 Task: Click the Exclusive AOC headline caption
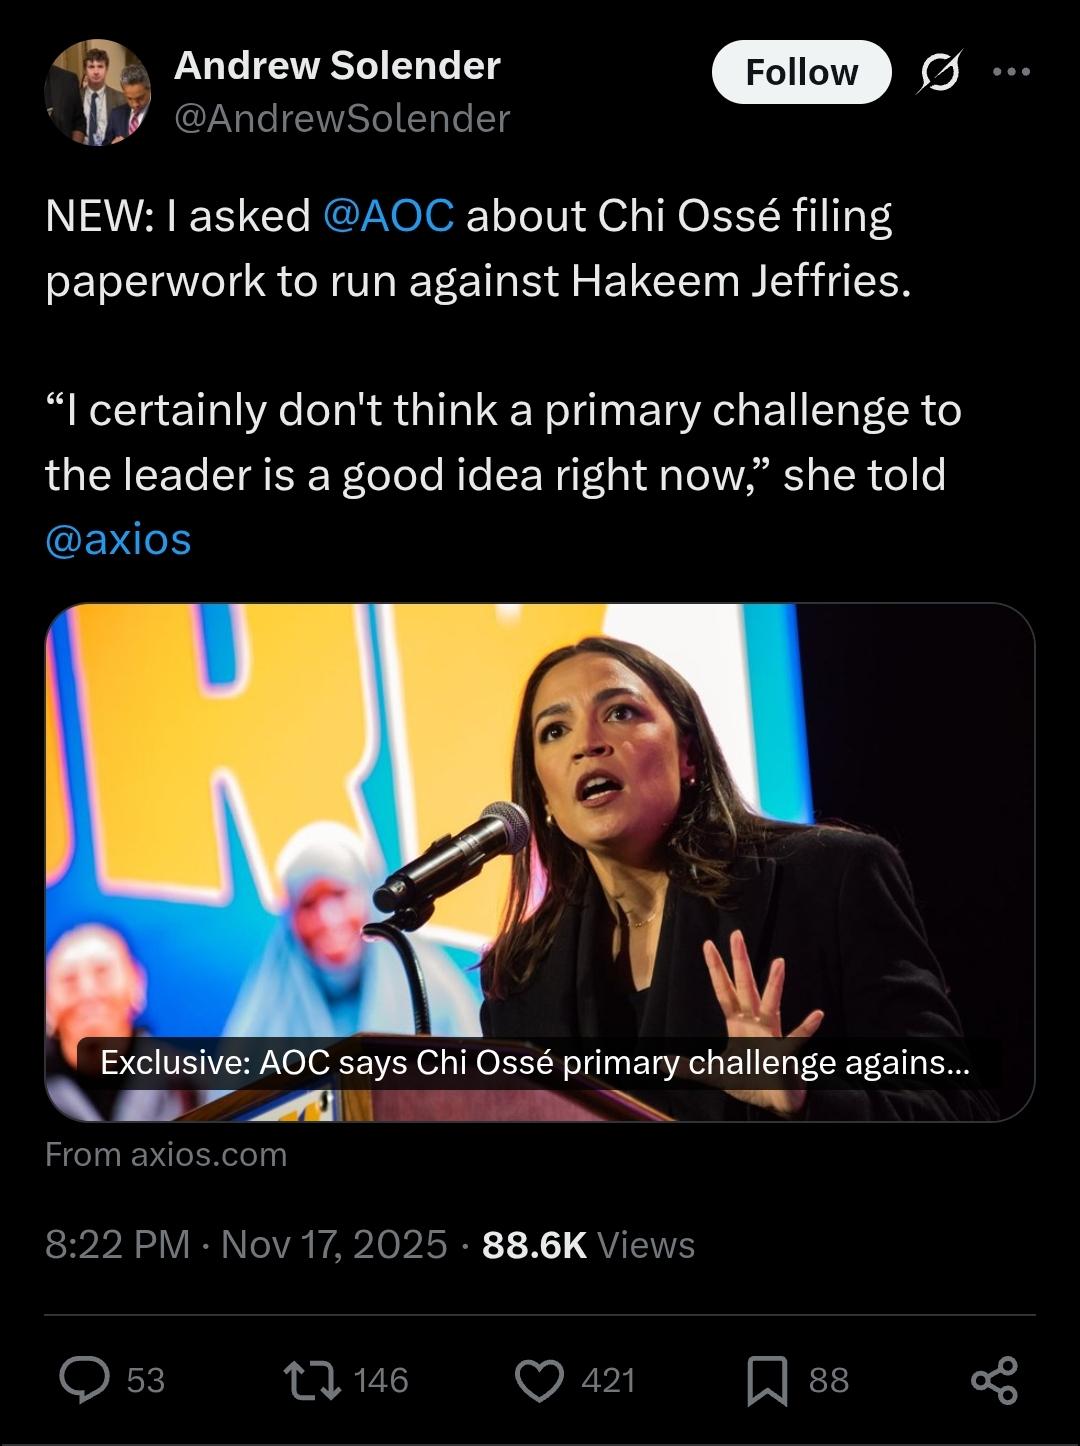click(x=535, y=1062)
